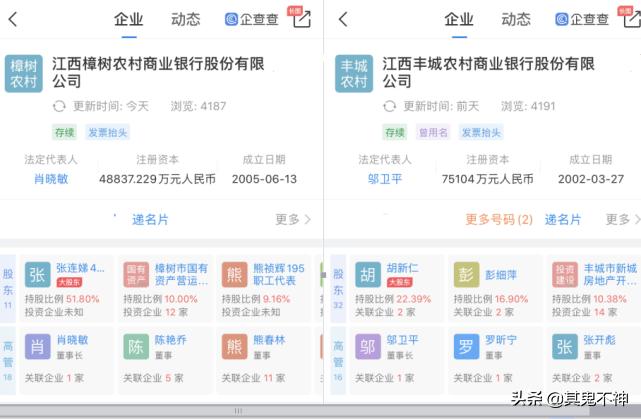Viewport: 641px width, 419px height.
Task: Tap the 樟树农村 company logo
Action: point(24,74)
